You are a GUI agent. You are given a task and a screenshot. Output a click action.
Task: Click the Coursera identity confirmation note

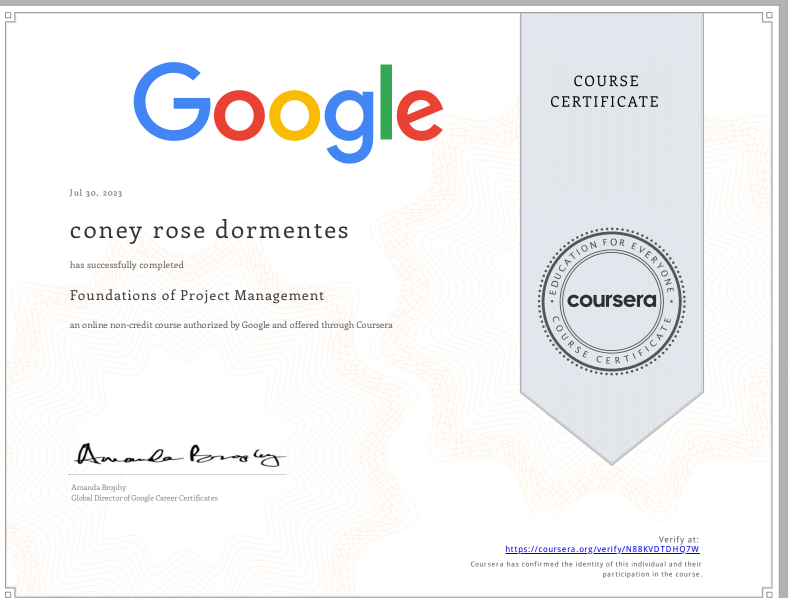586,569
